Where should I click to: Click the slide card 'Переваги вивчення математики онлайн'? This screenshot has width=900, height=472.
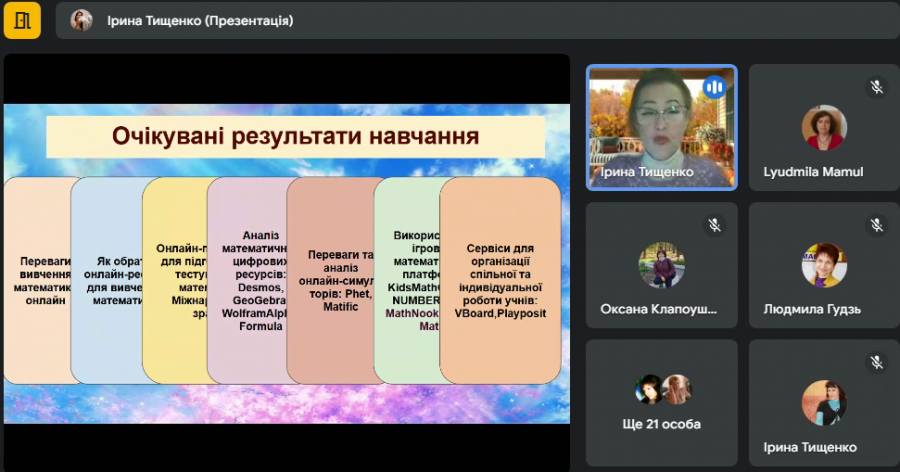pos(37,280)
